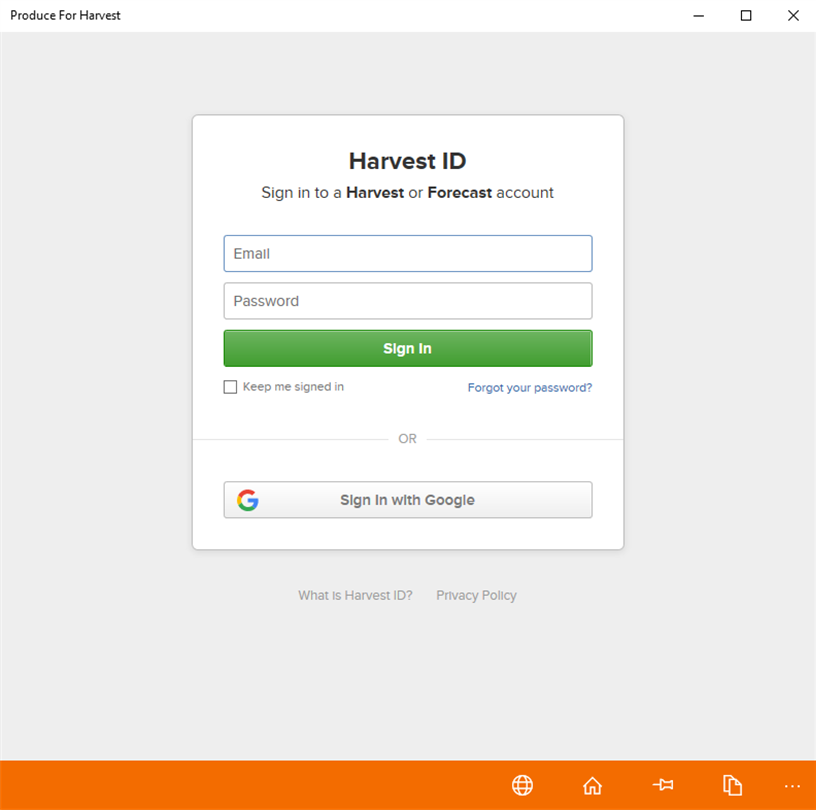
Task: Focus the Email input field
Action: [x=407, y=254]
